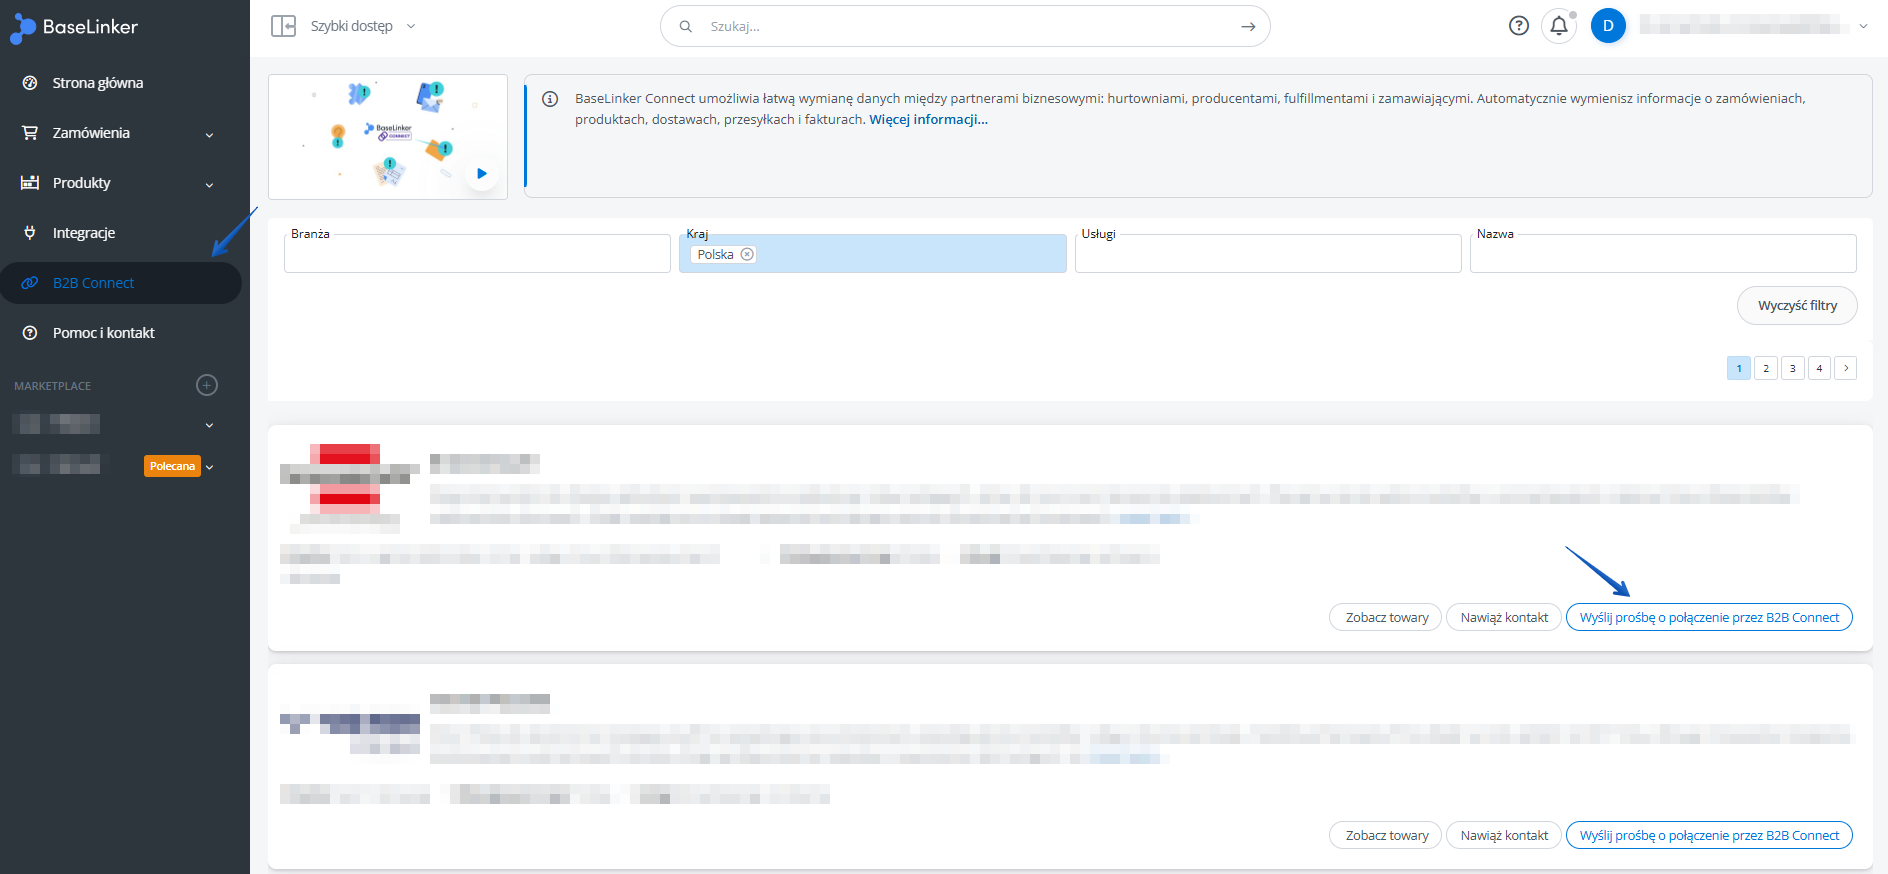Expand the Zamówienia menu chevron
The width and height of the screenshot is (1888, 874).
point(209,135)
